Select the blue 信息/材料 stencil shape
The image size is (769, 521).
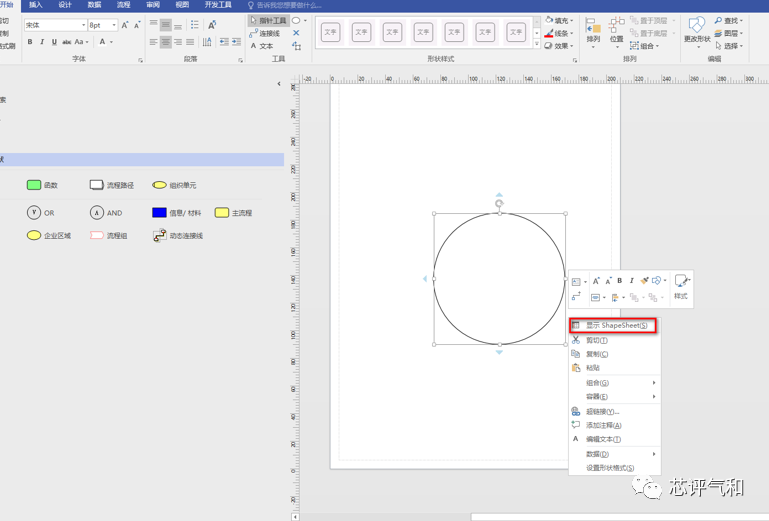[x=177, y=212]
